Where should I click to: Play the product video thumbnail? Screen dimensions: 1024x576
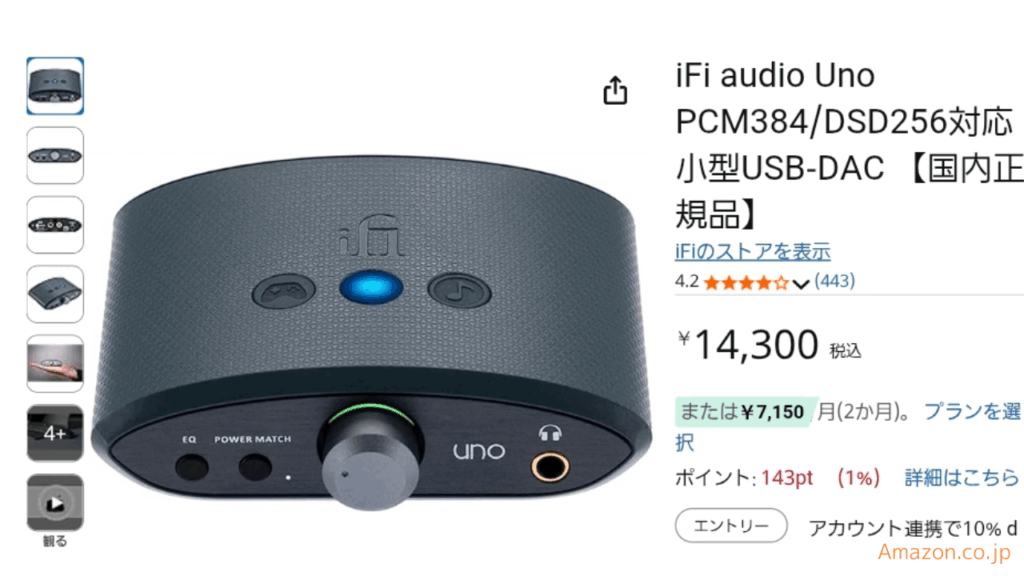click(x=55, y=502)
